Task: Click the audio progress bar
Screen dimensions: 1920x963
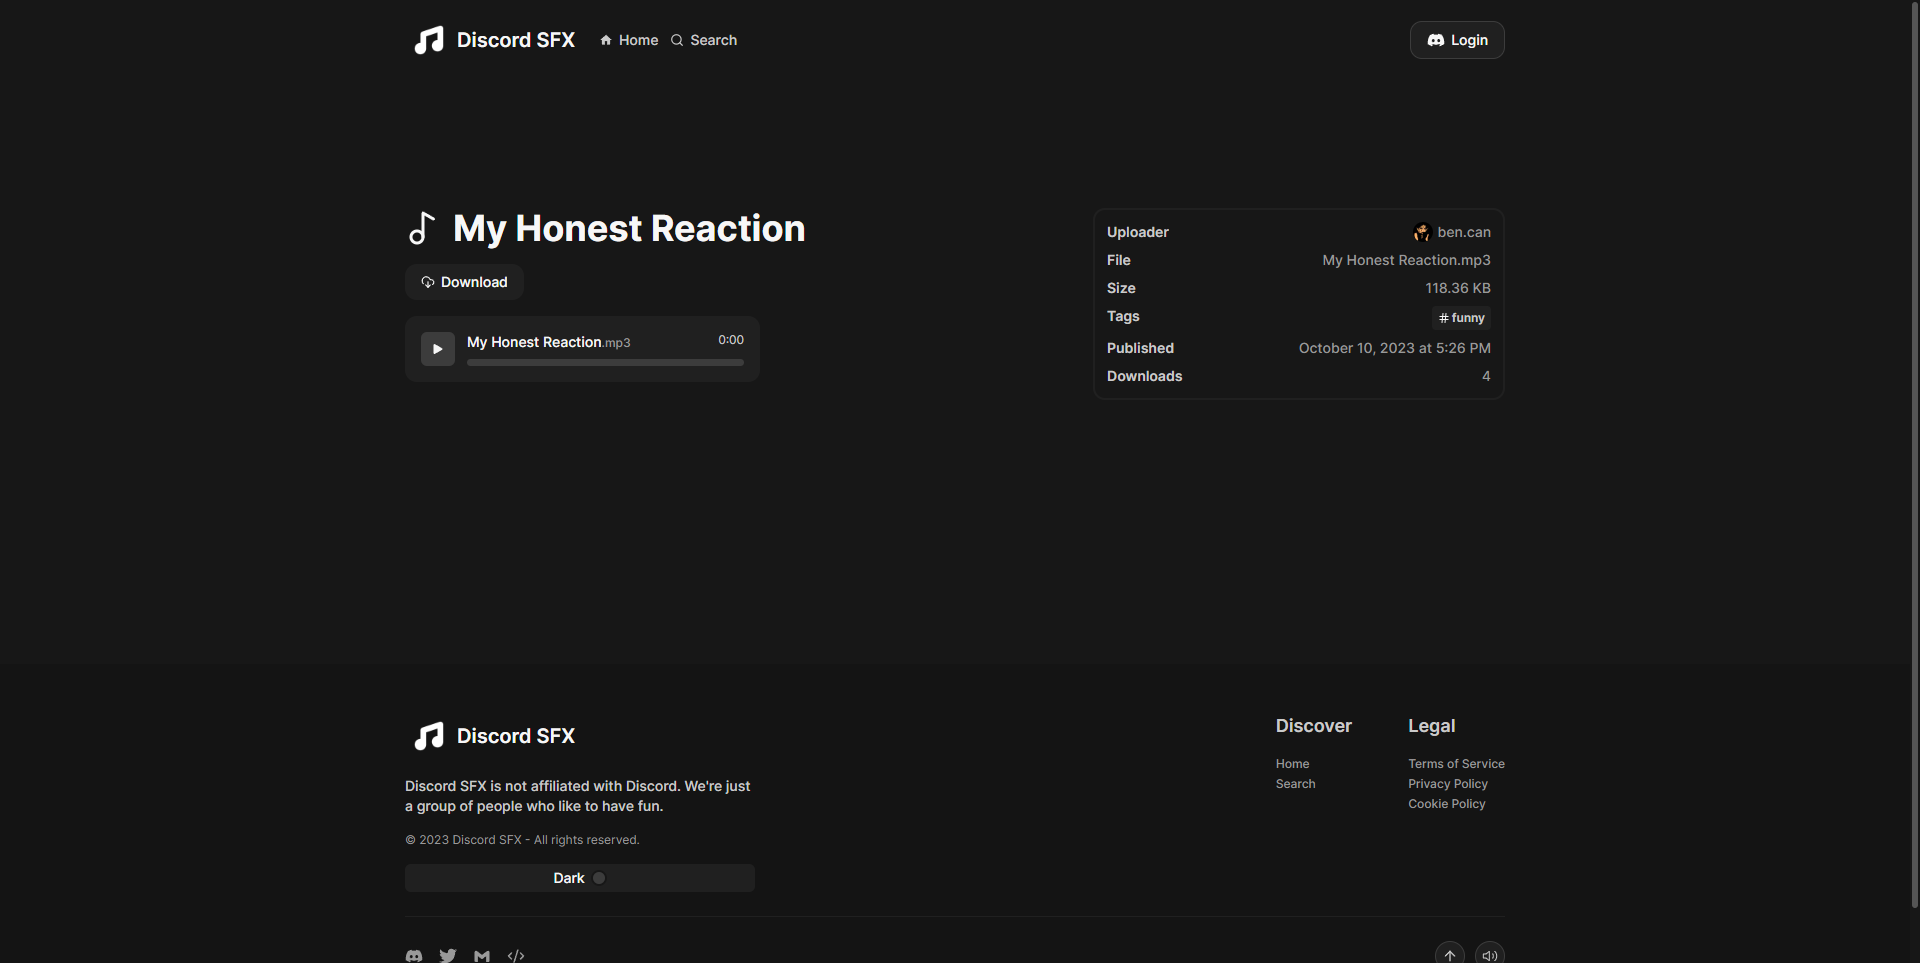Action: pyautogui.click(x=605, y=363)
